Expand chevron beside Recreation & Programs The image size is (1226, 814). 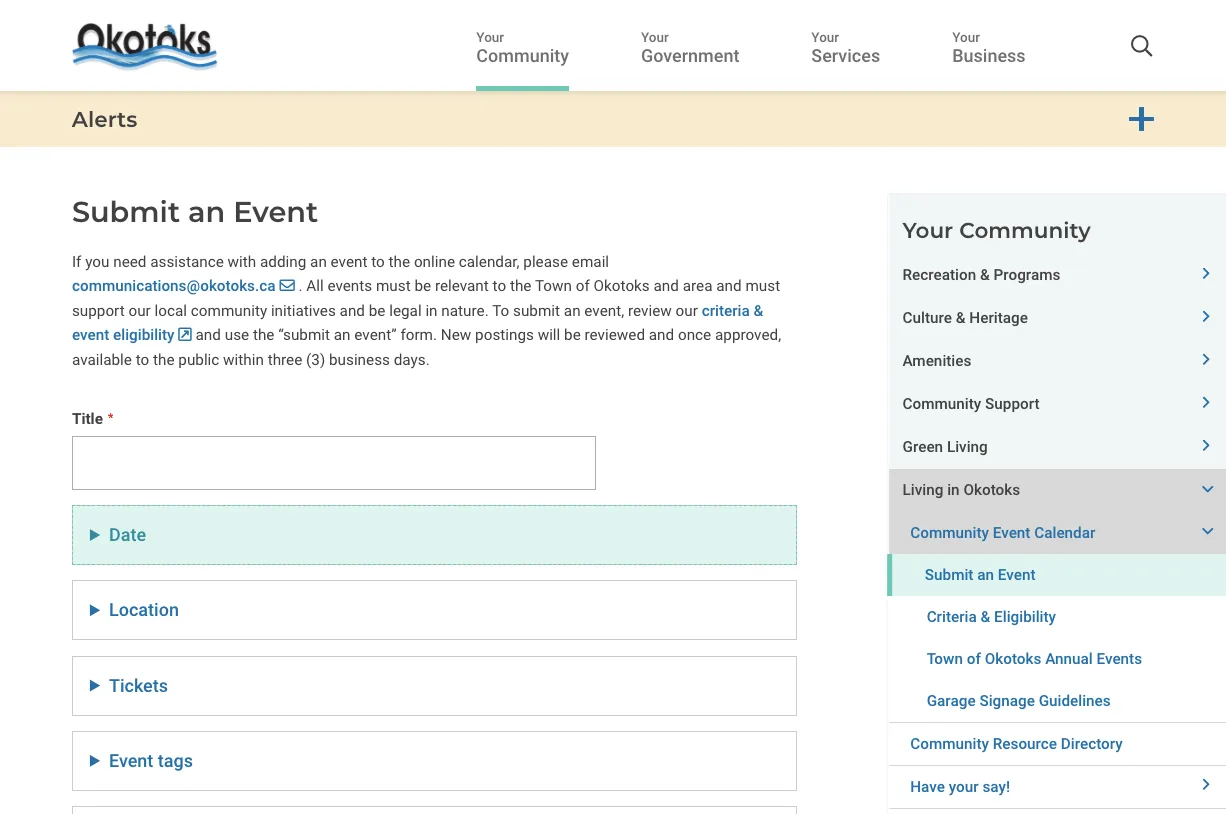1206,273
